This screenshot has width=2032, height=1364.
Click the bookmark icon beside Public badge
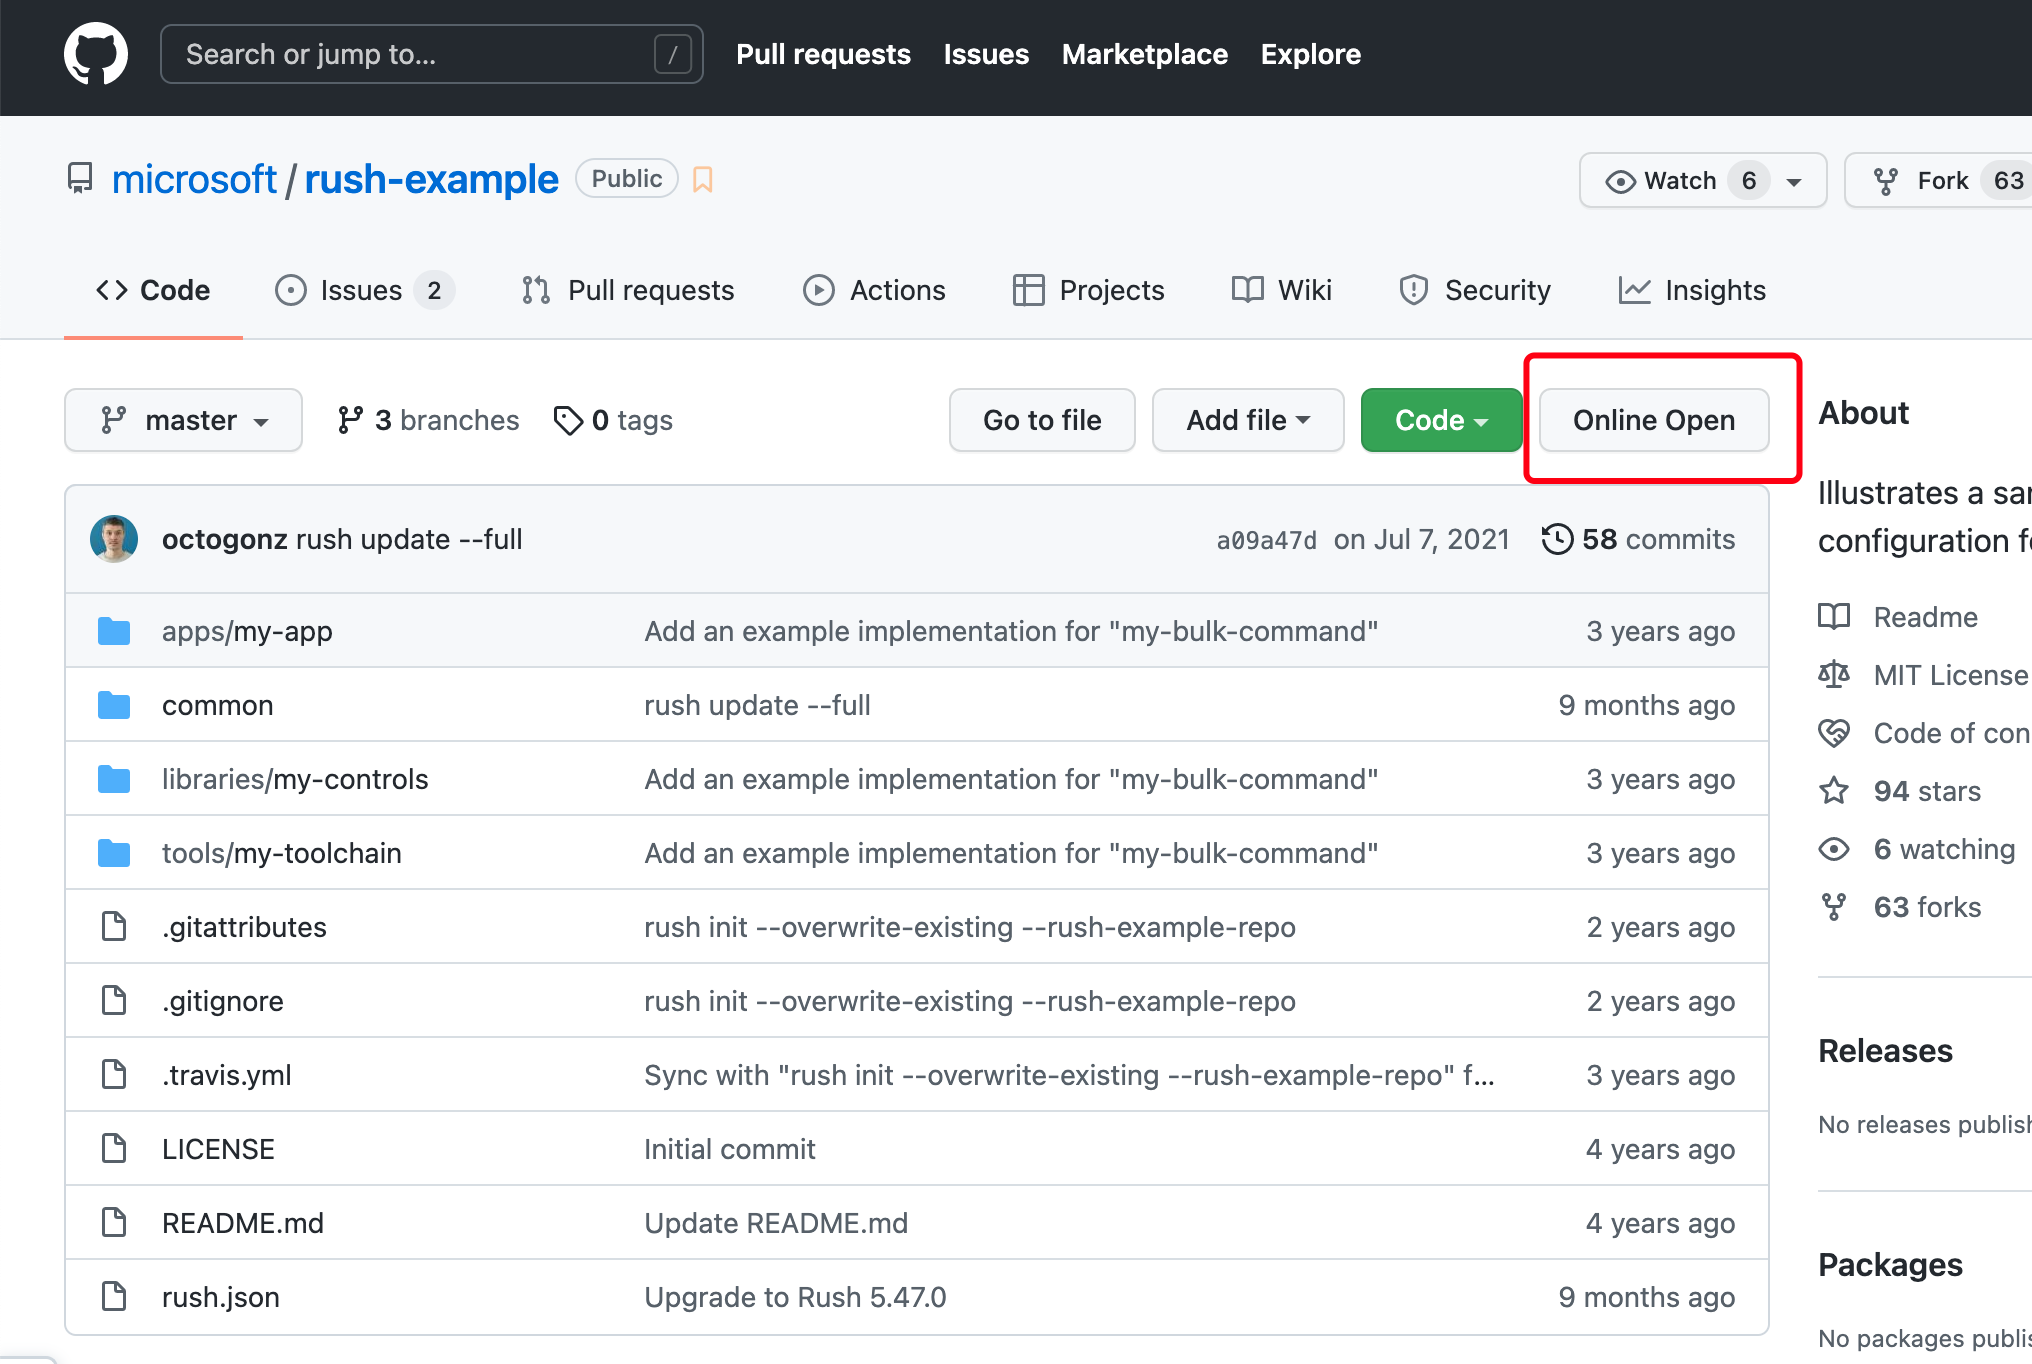point(703,180)
